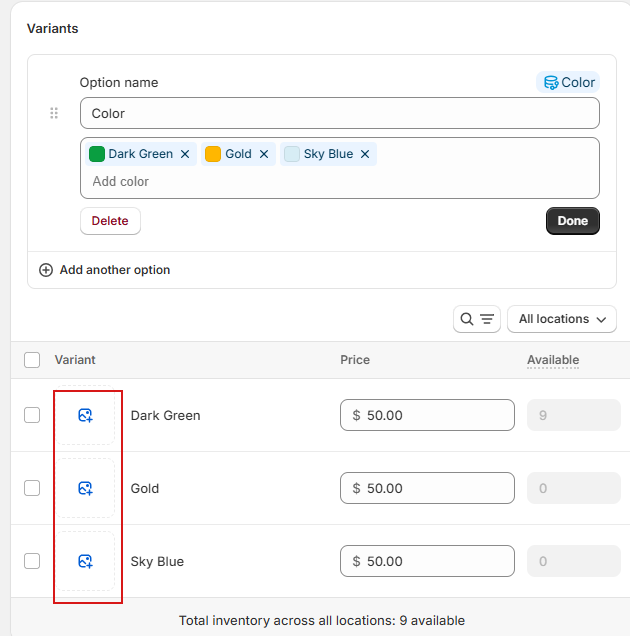
Task: Click Add another option
Action: coord(105,270)
